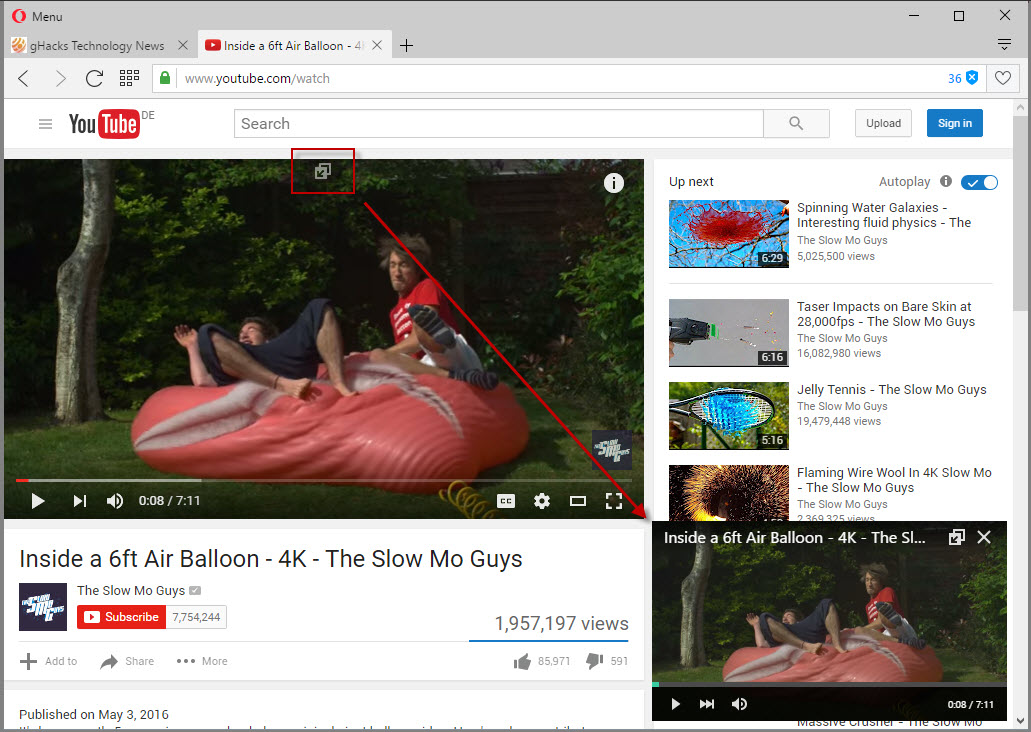1031x732 pixels.
Task: Play the main video
Action: tap(38, 501)
